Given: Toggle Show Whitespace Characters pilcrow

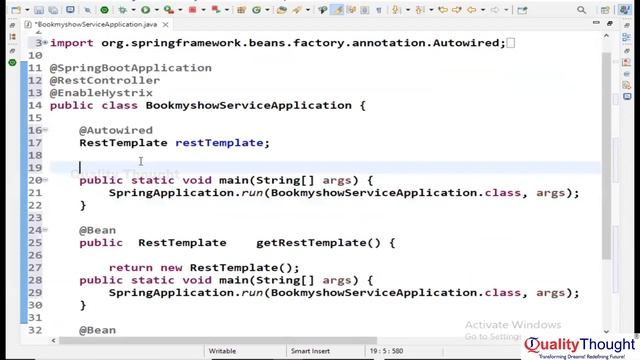Looking at the screenshot, I should [x=379, y=10].
